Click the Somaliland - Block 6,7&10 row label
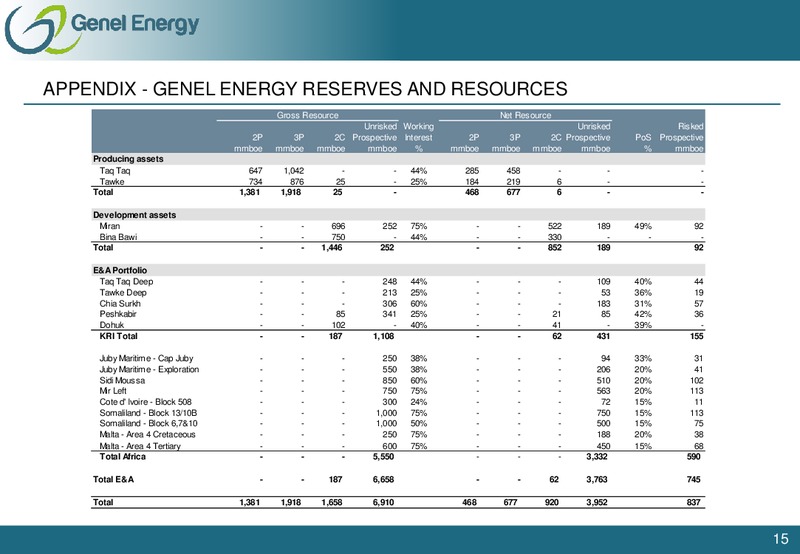This screenshot has height=554, width=800. coord(148,423)
